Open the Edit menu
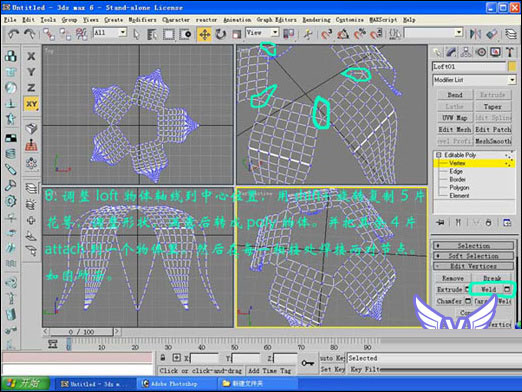 click(x=28, y=20)
